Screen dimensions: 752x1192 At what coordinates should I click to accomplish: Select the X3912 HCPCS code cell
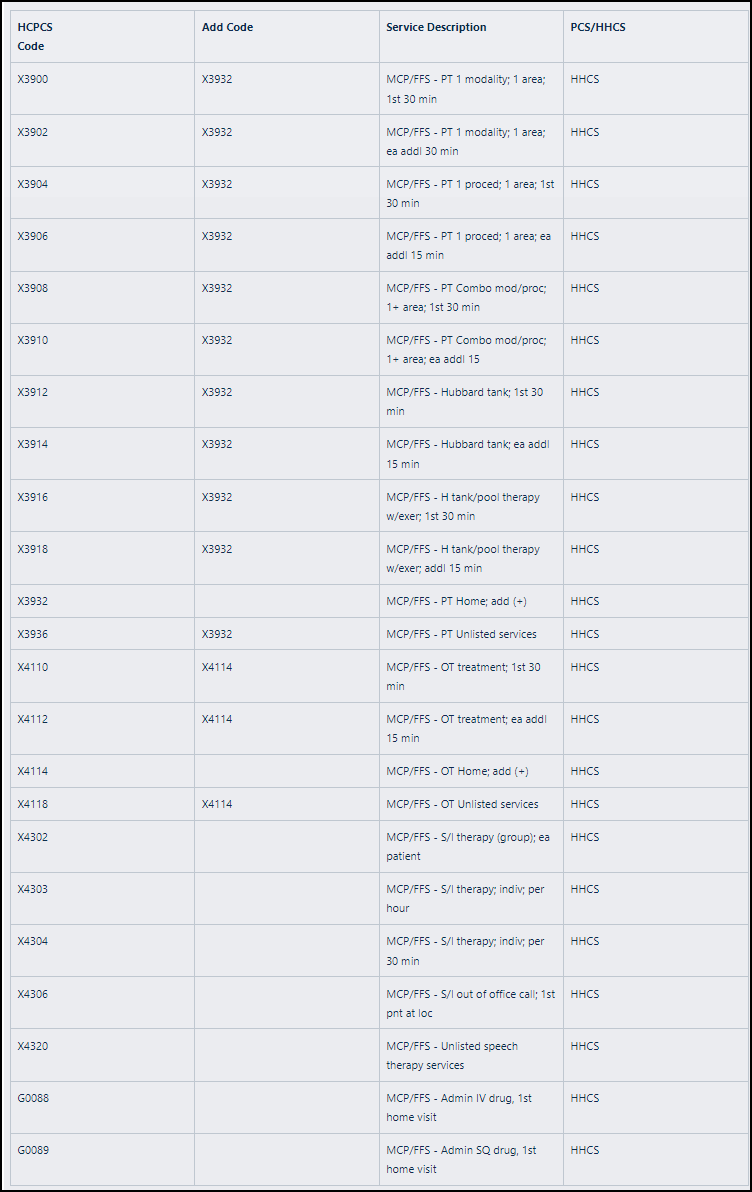point(33,393)
